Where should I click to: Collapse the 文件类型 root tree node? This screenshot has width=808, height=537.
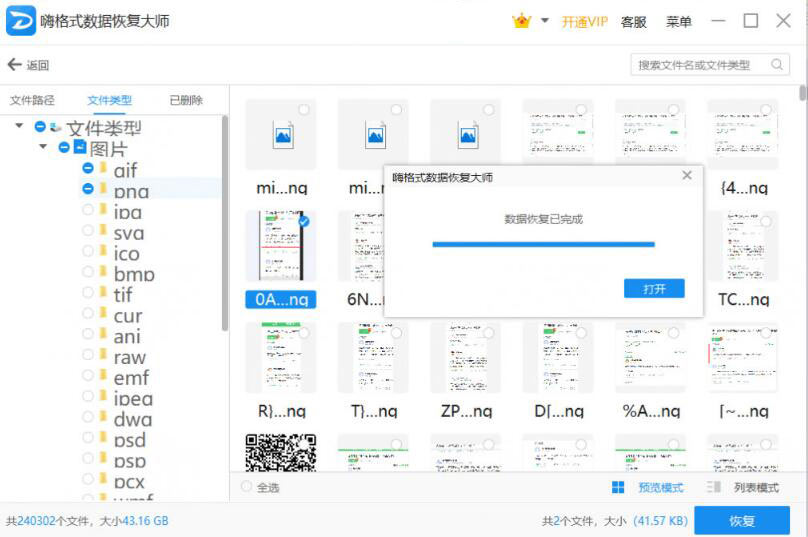coord(20,125)
